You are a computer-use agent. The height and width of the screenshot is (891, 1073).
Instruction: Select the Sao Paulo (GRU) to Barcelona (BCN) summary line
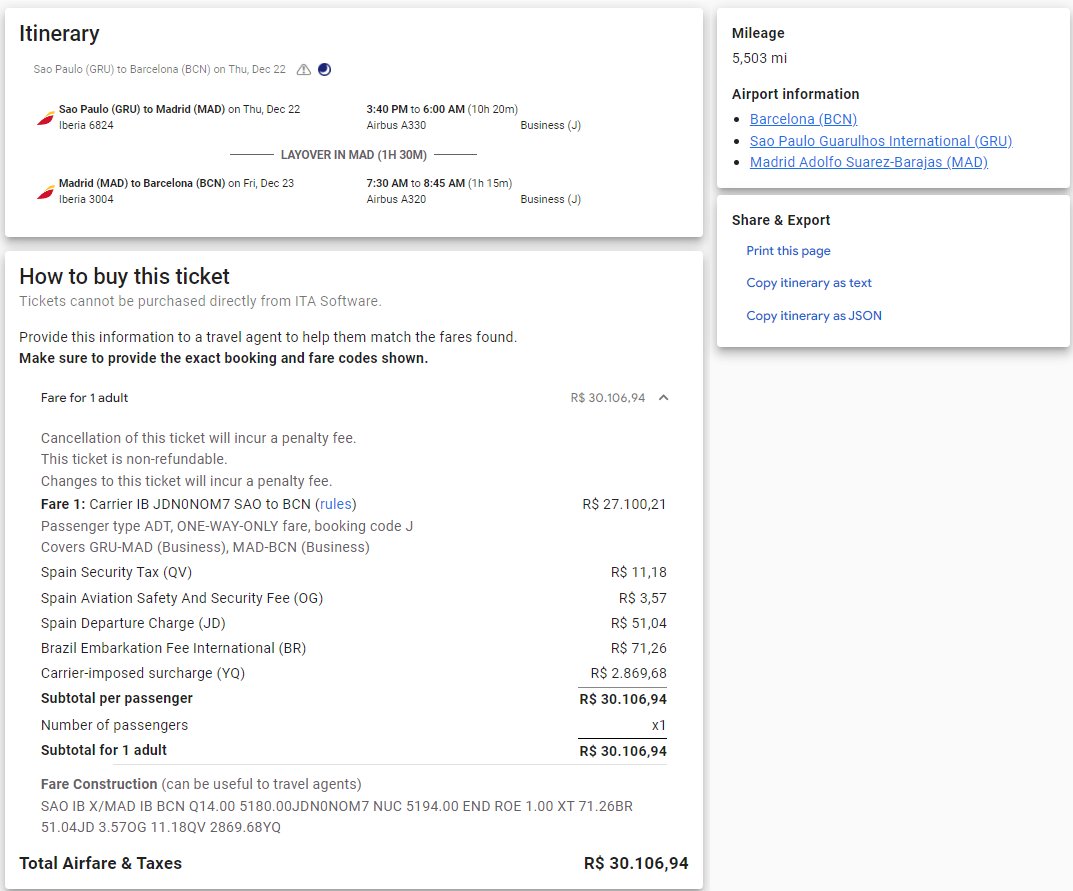click(x=159, y=69)
